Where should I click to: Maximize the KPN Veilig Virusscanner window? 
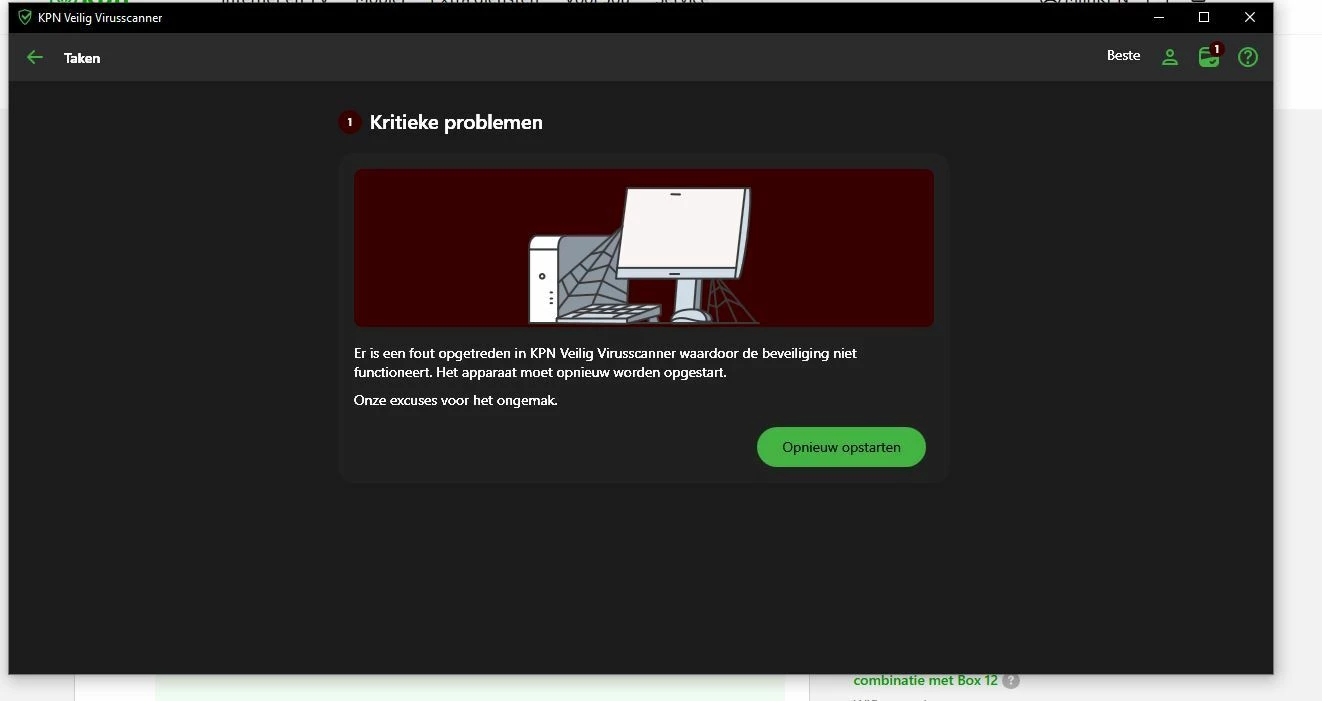click(x=1204, y=17)
